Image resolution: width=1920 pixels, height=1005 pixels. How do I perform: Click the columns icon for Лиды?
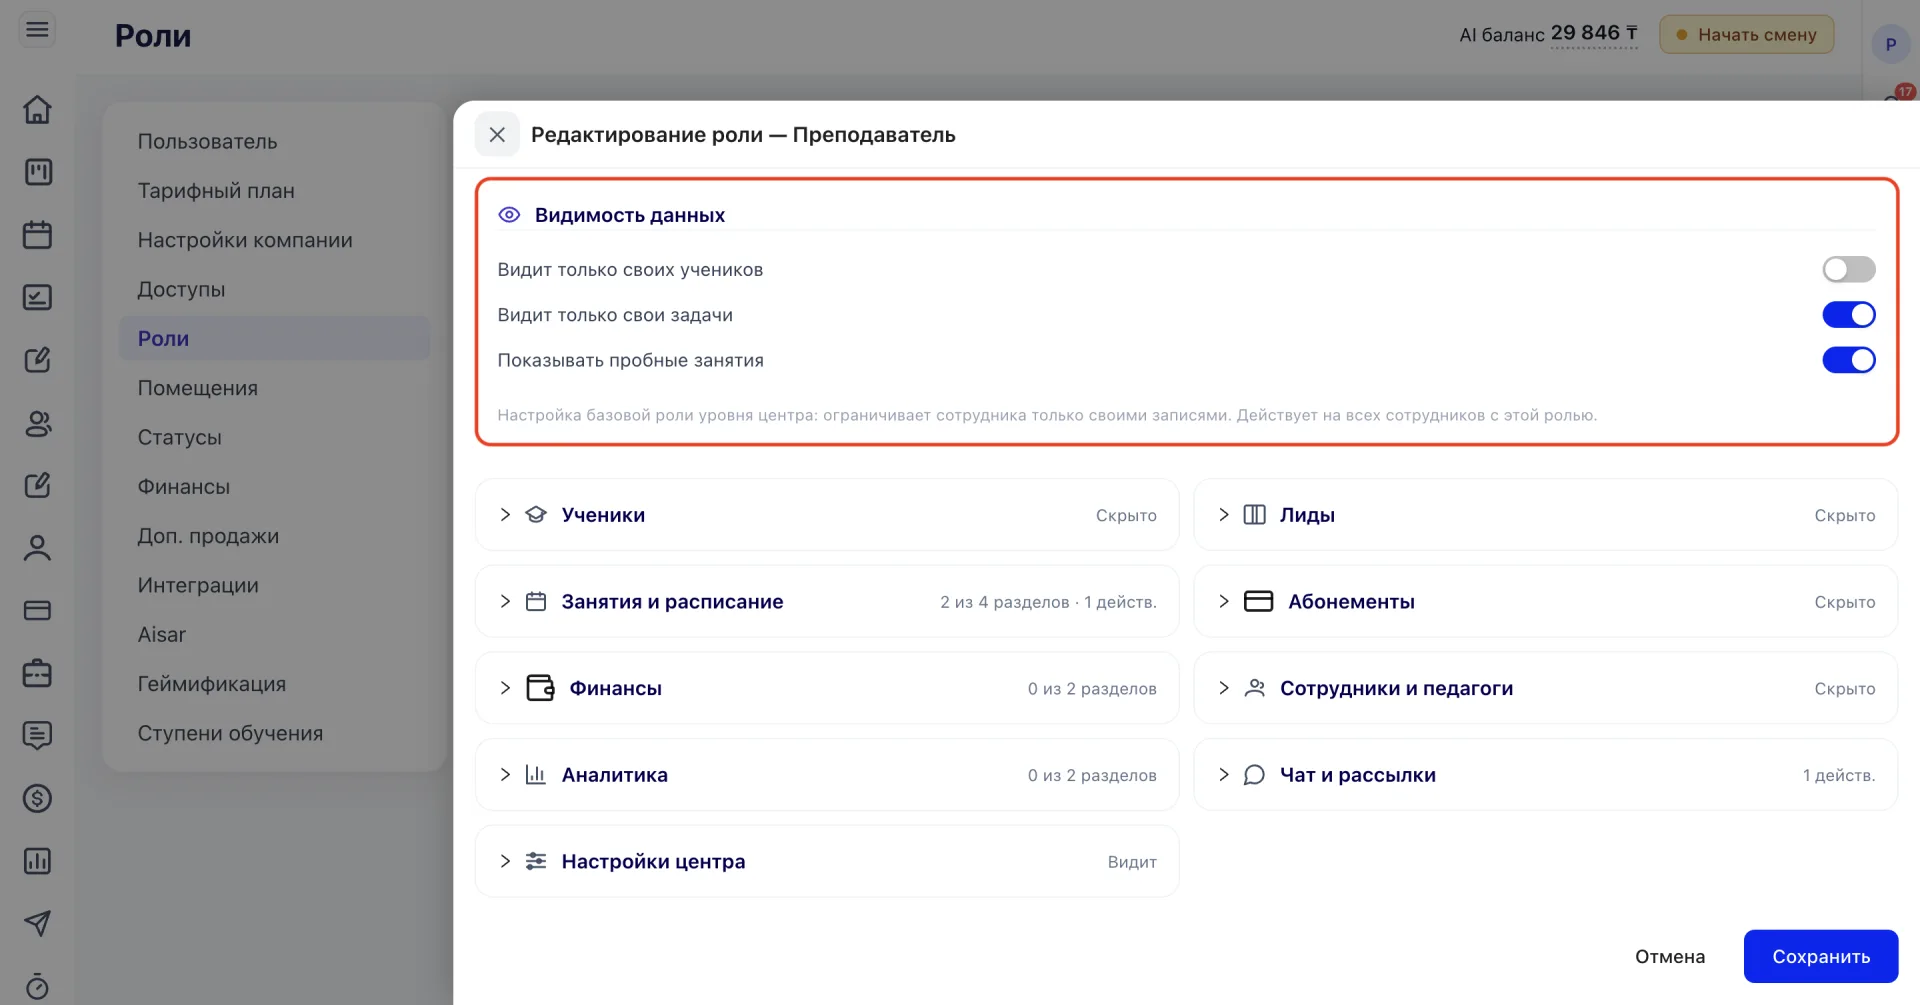1254,514
